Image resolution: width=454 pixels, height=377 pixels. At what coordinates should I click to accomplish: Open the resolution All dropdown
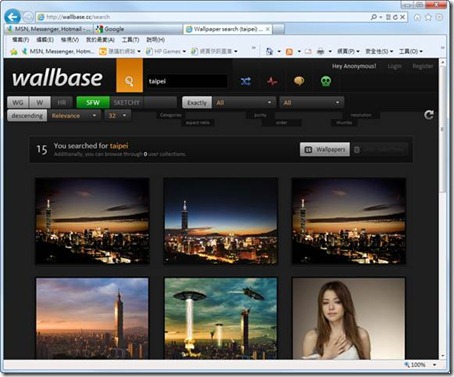tap(244, 102)
